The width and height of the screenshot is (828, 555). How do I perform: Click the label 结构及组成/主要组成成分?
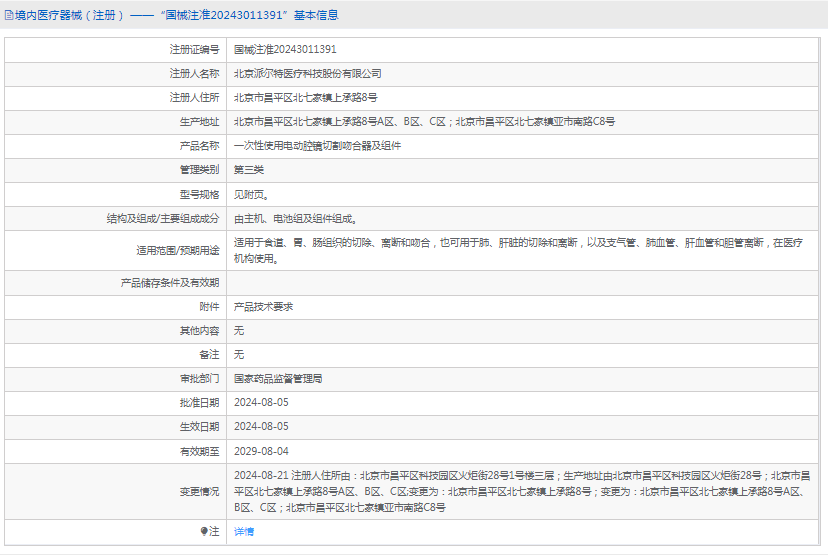[163, 219]
